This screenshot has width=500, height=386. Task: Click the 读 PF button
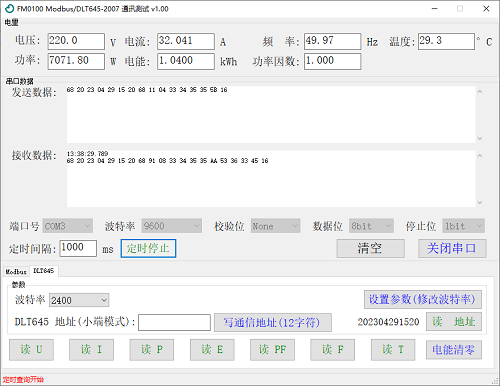272,350
